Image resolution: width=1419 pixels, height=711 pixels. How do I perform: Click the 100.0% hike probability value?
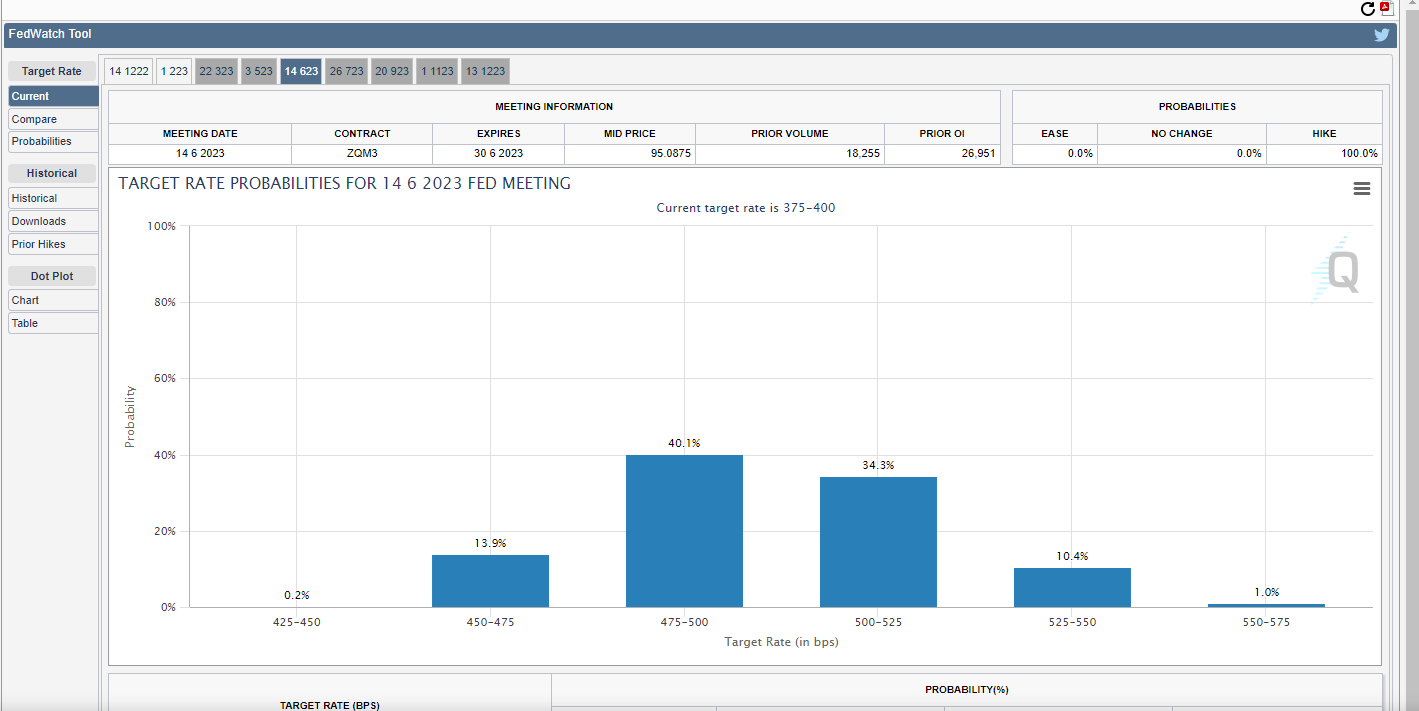tap(1359, 154)
